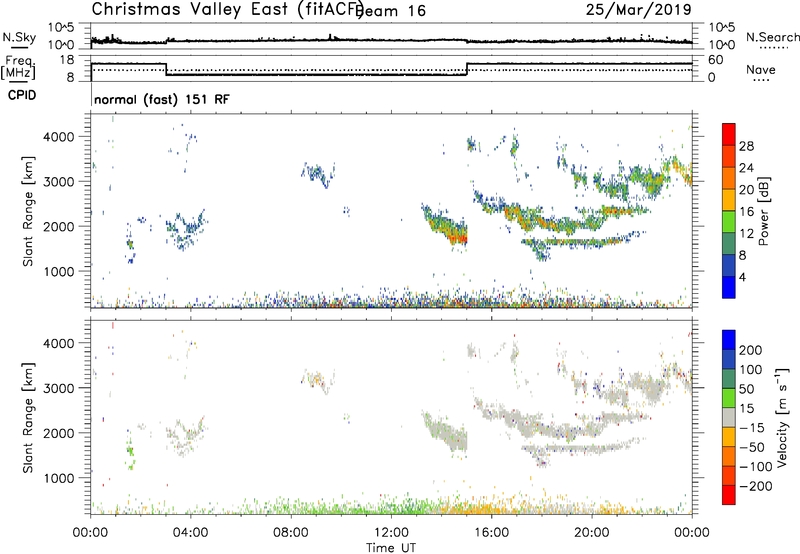Click the strong red echo near 15:00 in power panel
The width and height of the screenshot is (800, 554).
[x=460, y=238]
